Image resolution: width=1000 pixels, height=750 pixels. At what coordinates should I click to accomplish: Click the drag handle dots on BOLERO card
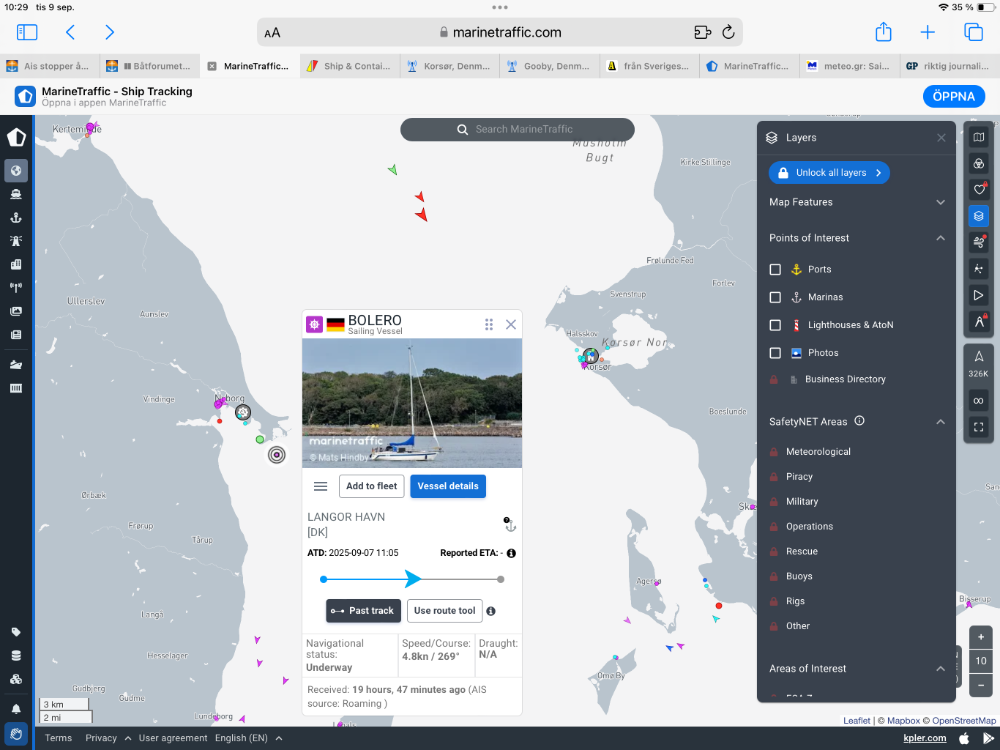coord(489,325)
